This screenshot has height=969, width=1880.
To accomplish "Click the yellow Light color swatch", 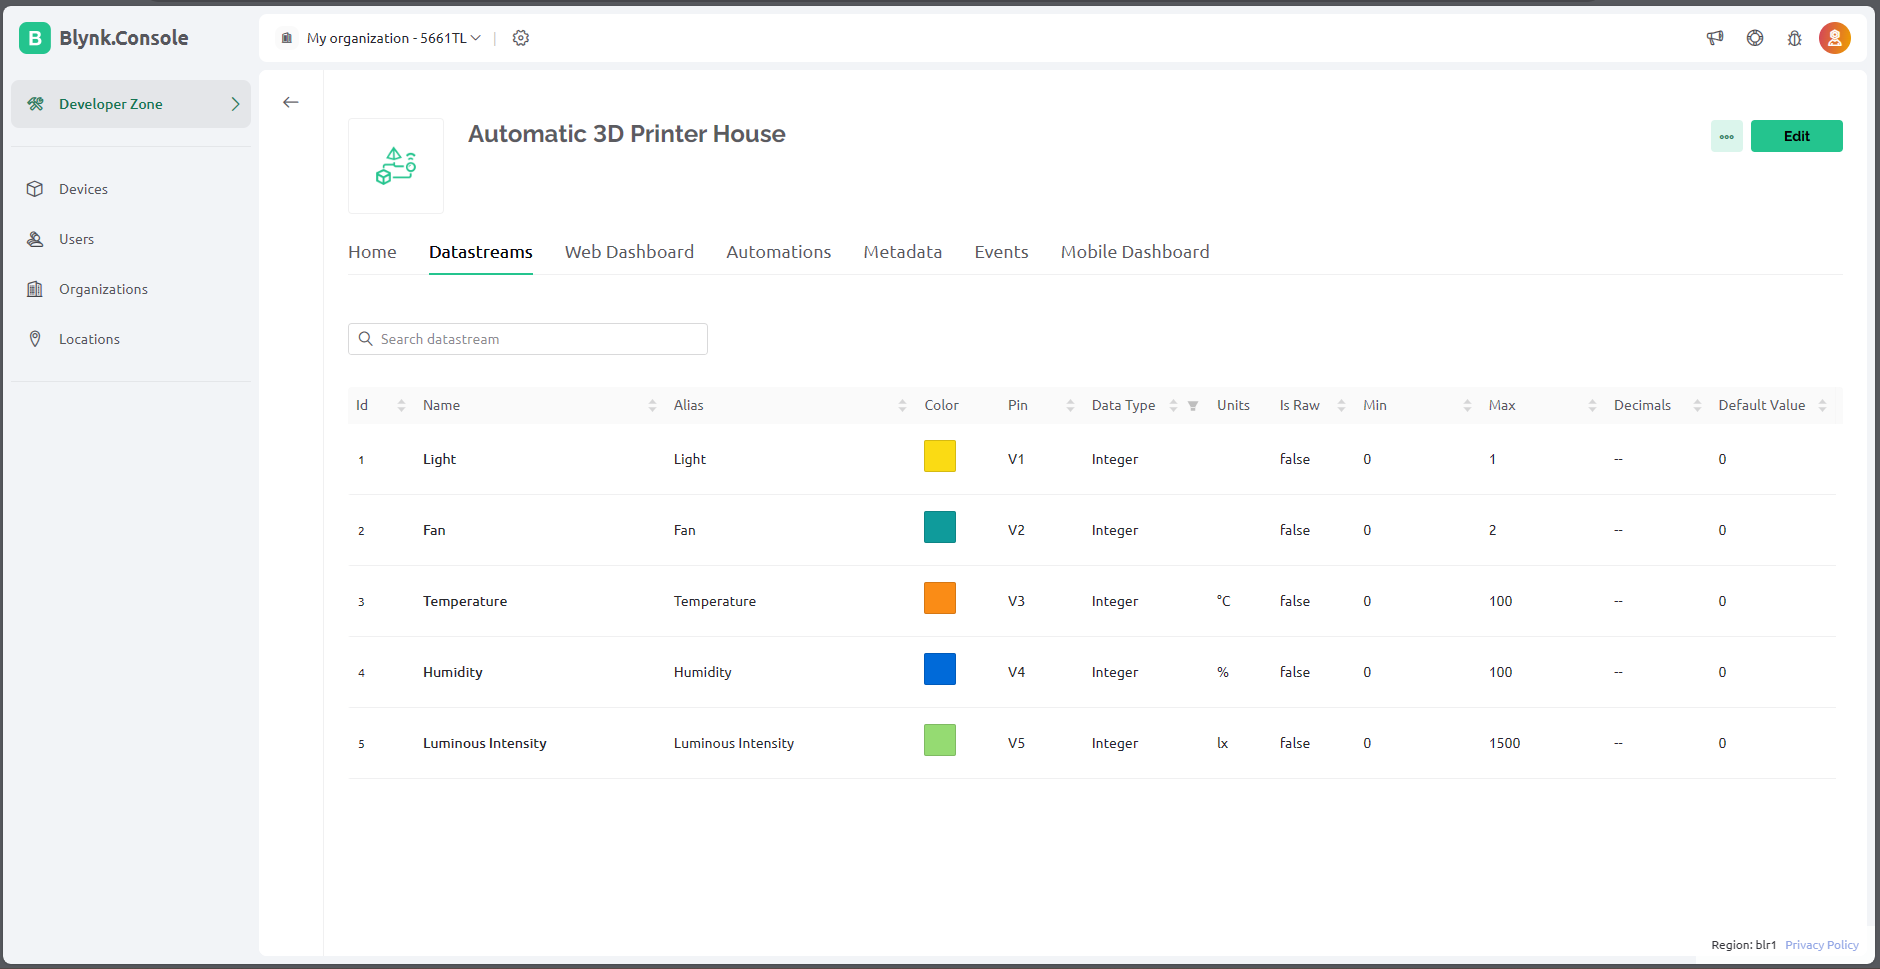I will (940, 456).
